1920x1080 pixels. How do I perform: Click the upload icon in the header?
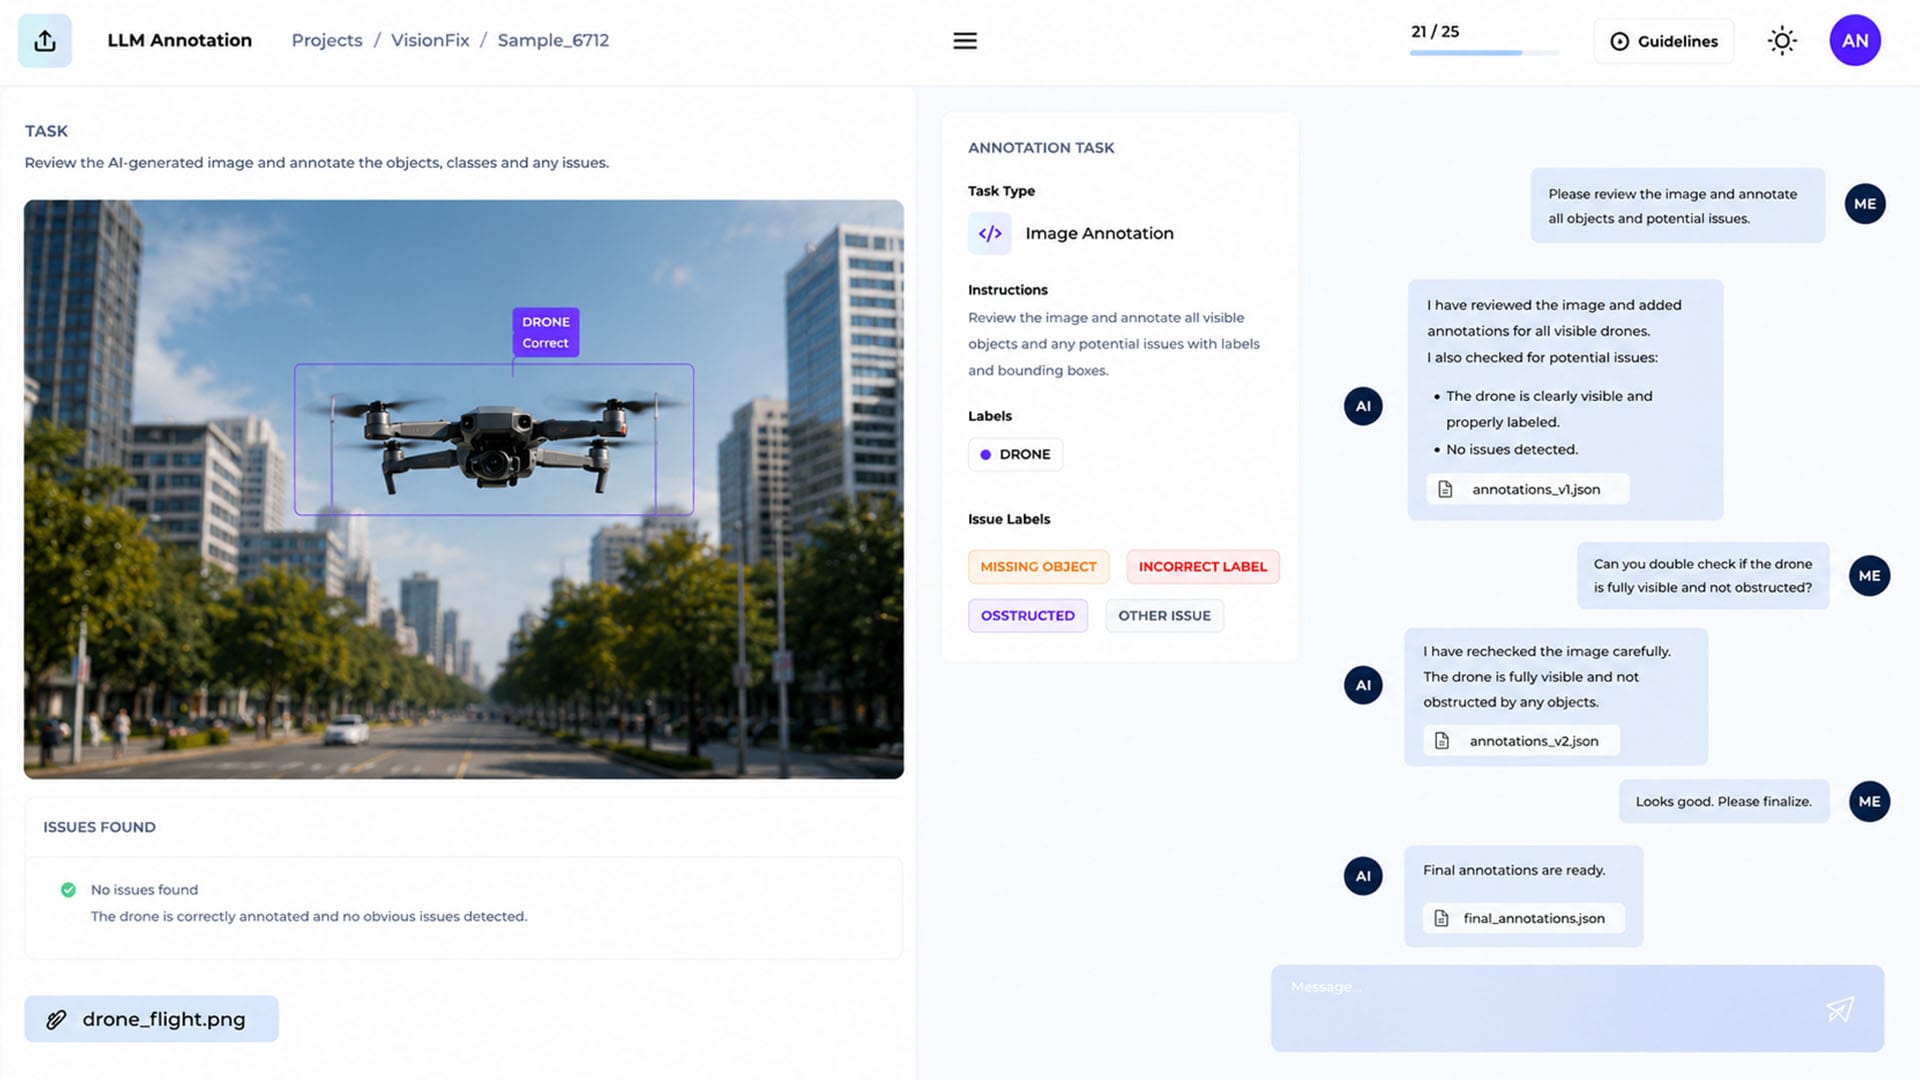coord(45,41)
